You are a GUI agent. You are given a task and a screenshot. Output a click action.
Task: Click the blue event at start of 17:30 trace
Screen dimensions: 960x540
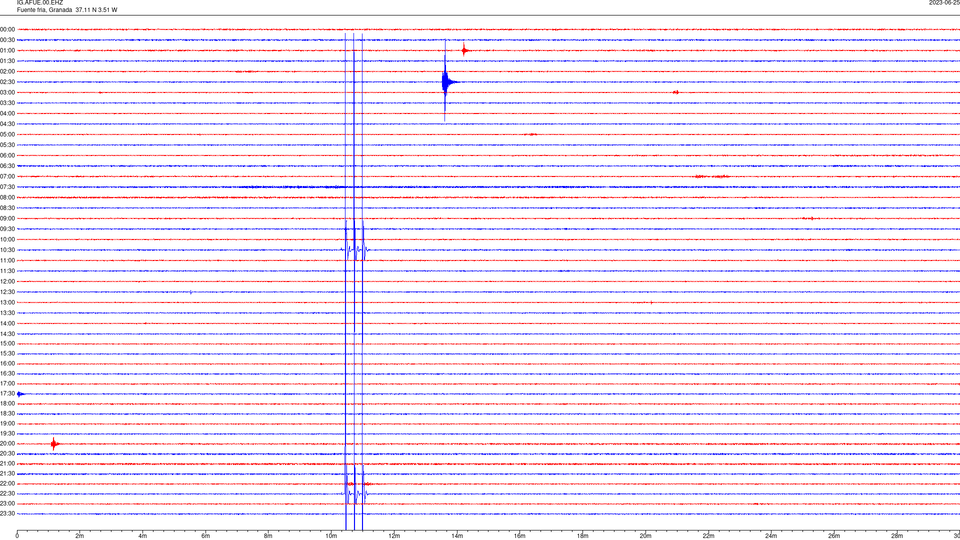[20, 394]
